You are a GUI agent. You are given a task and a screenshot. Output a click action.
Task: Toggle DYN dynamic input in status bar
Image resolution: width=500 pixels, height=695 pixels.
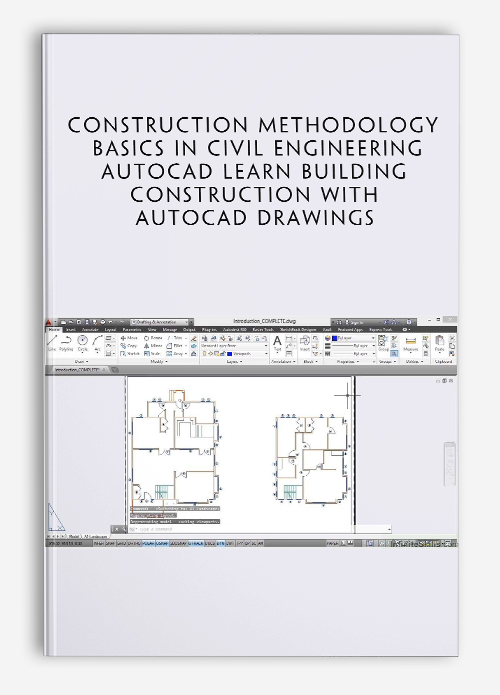coord(220,543)
